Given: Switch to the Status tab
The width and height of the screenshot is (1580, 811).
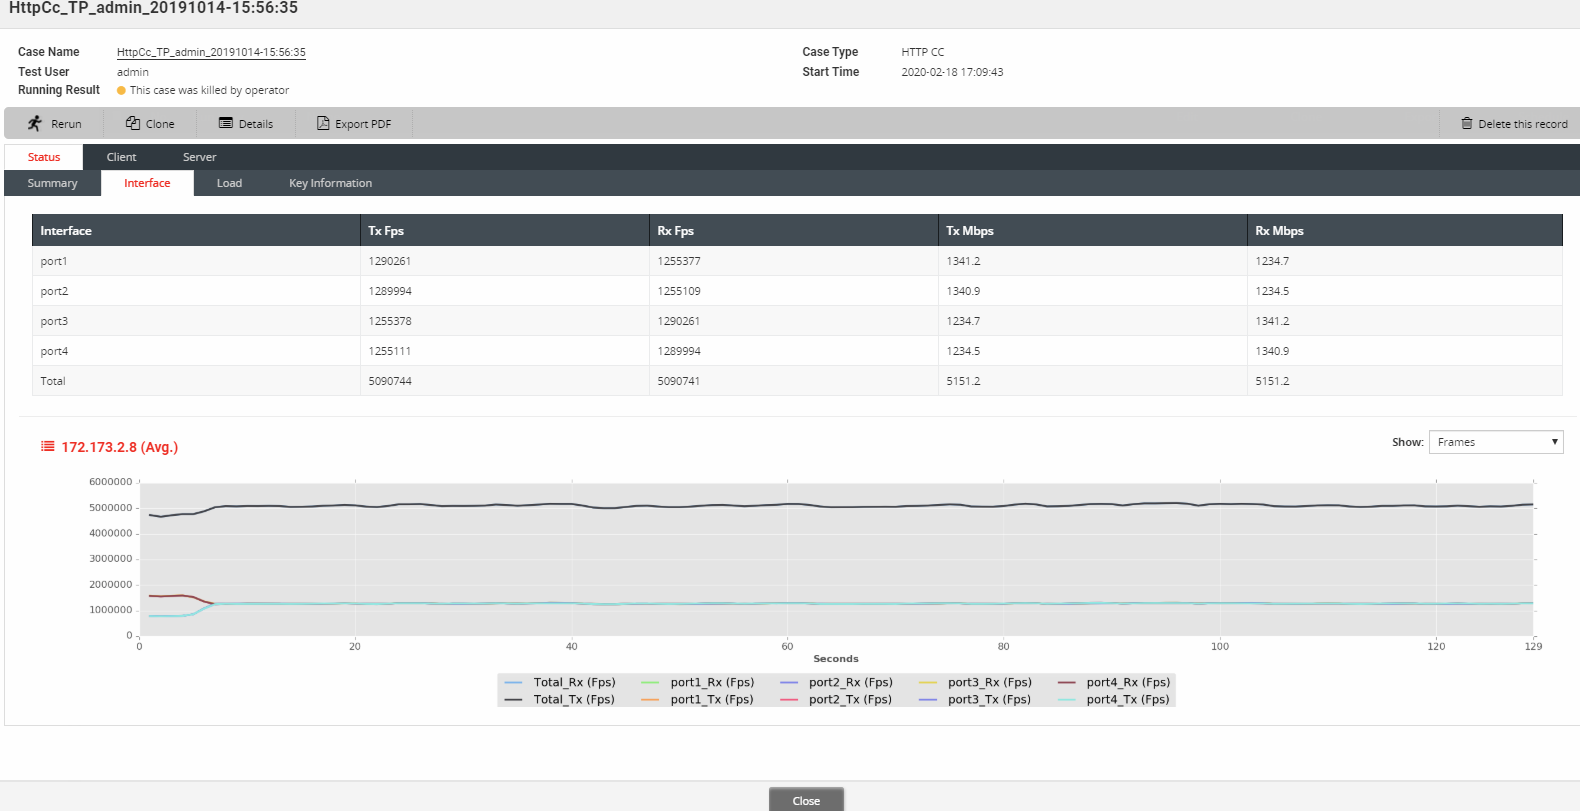Looking at the screenshot, I should 44,157.
